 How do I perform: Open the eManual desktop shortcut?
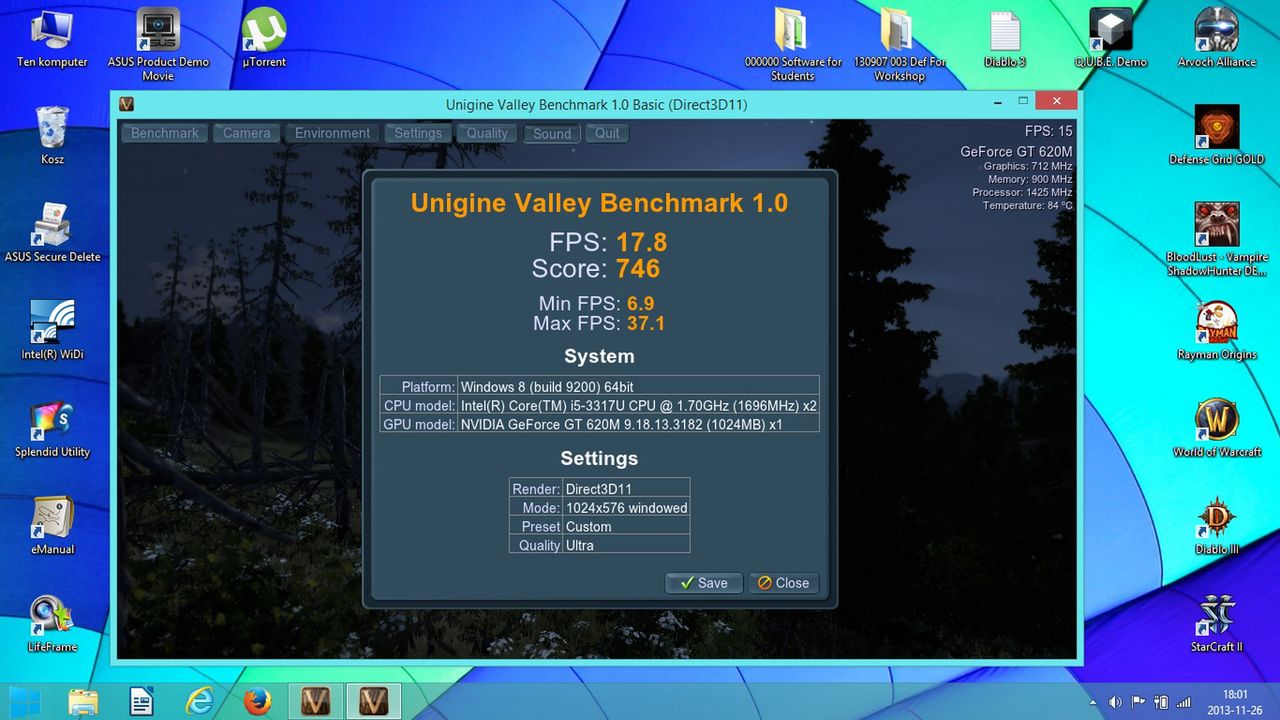coord(52,524)
